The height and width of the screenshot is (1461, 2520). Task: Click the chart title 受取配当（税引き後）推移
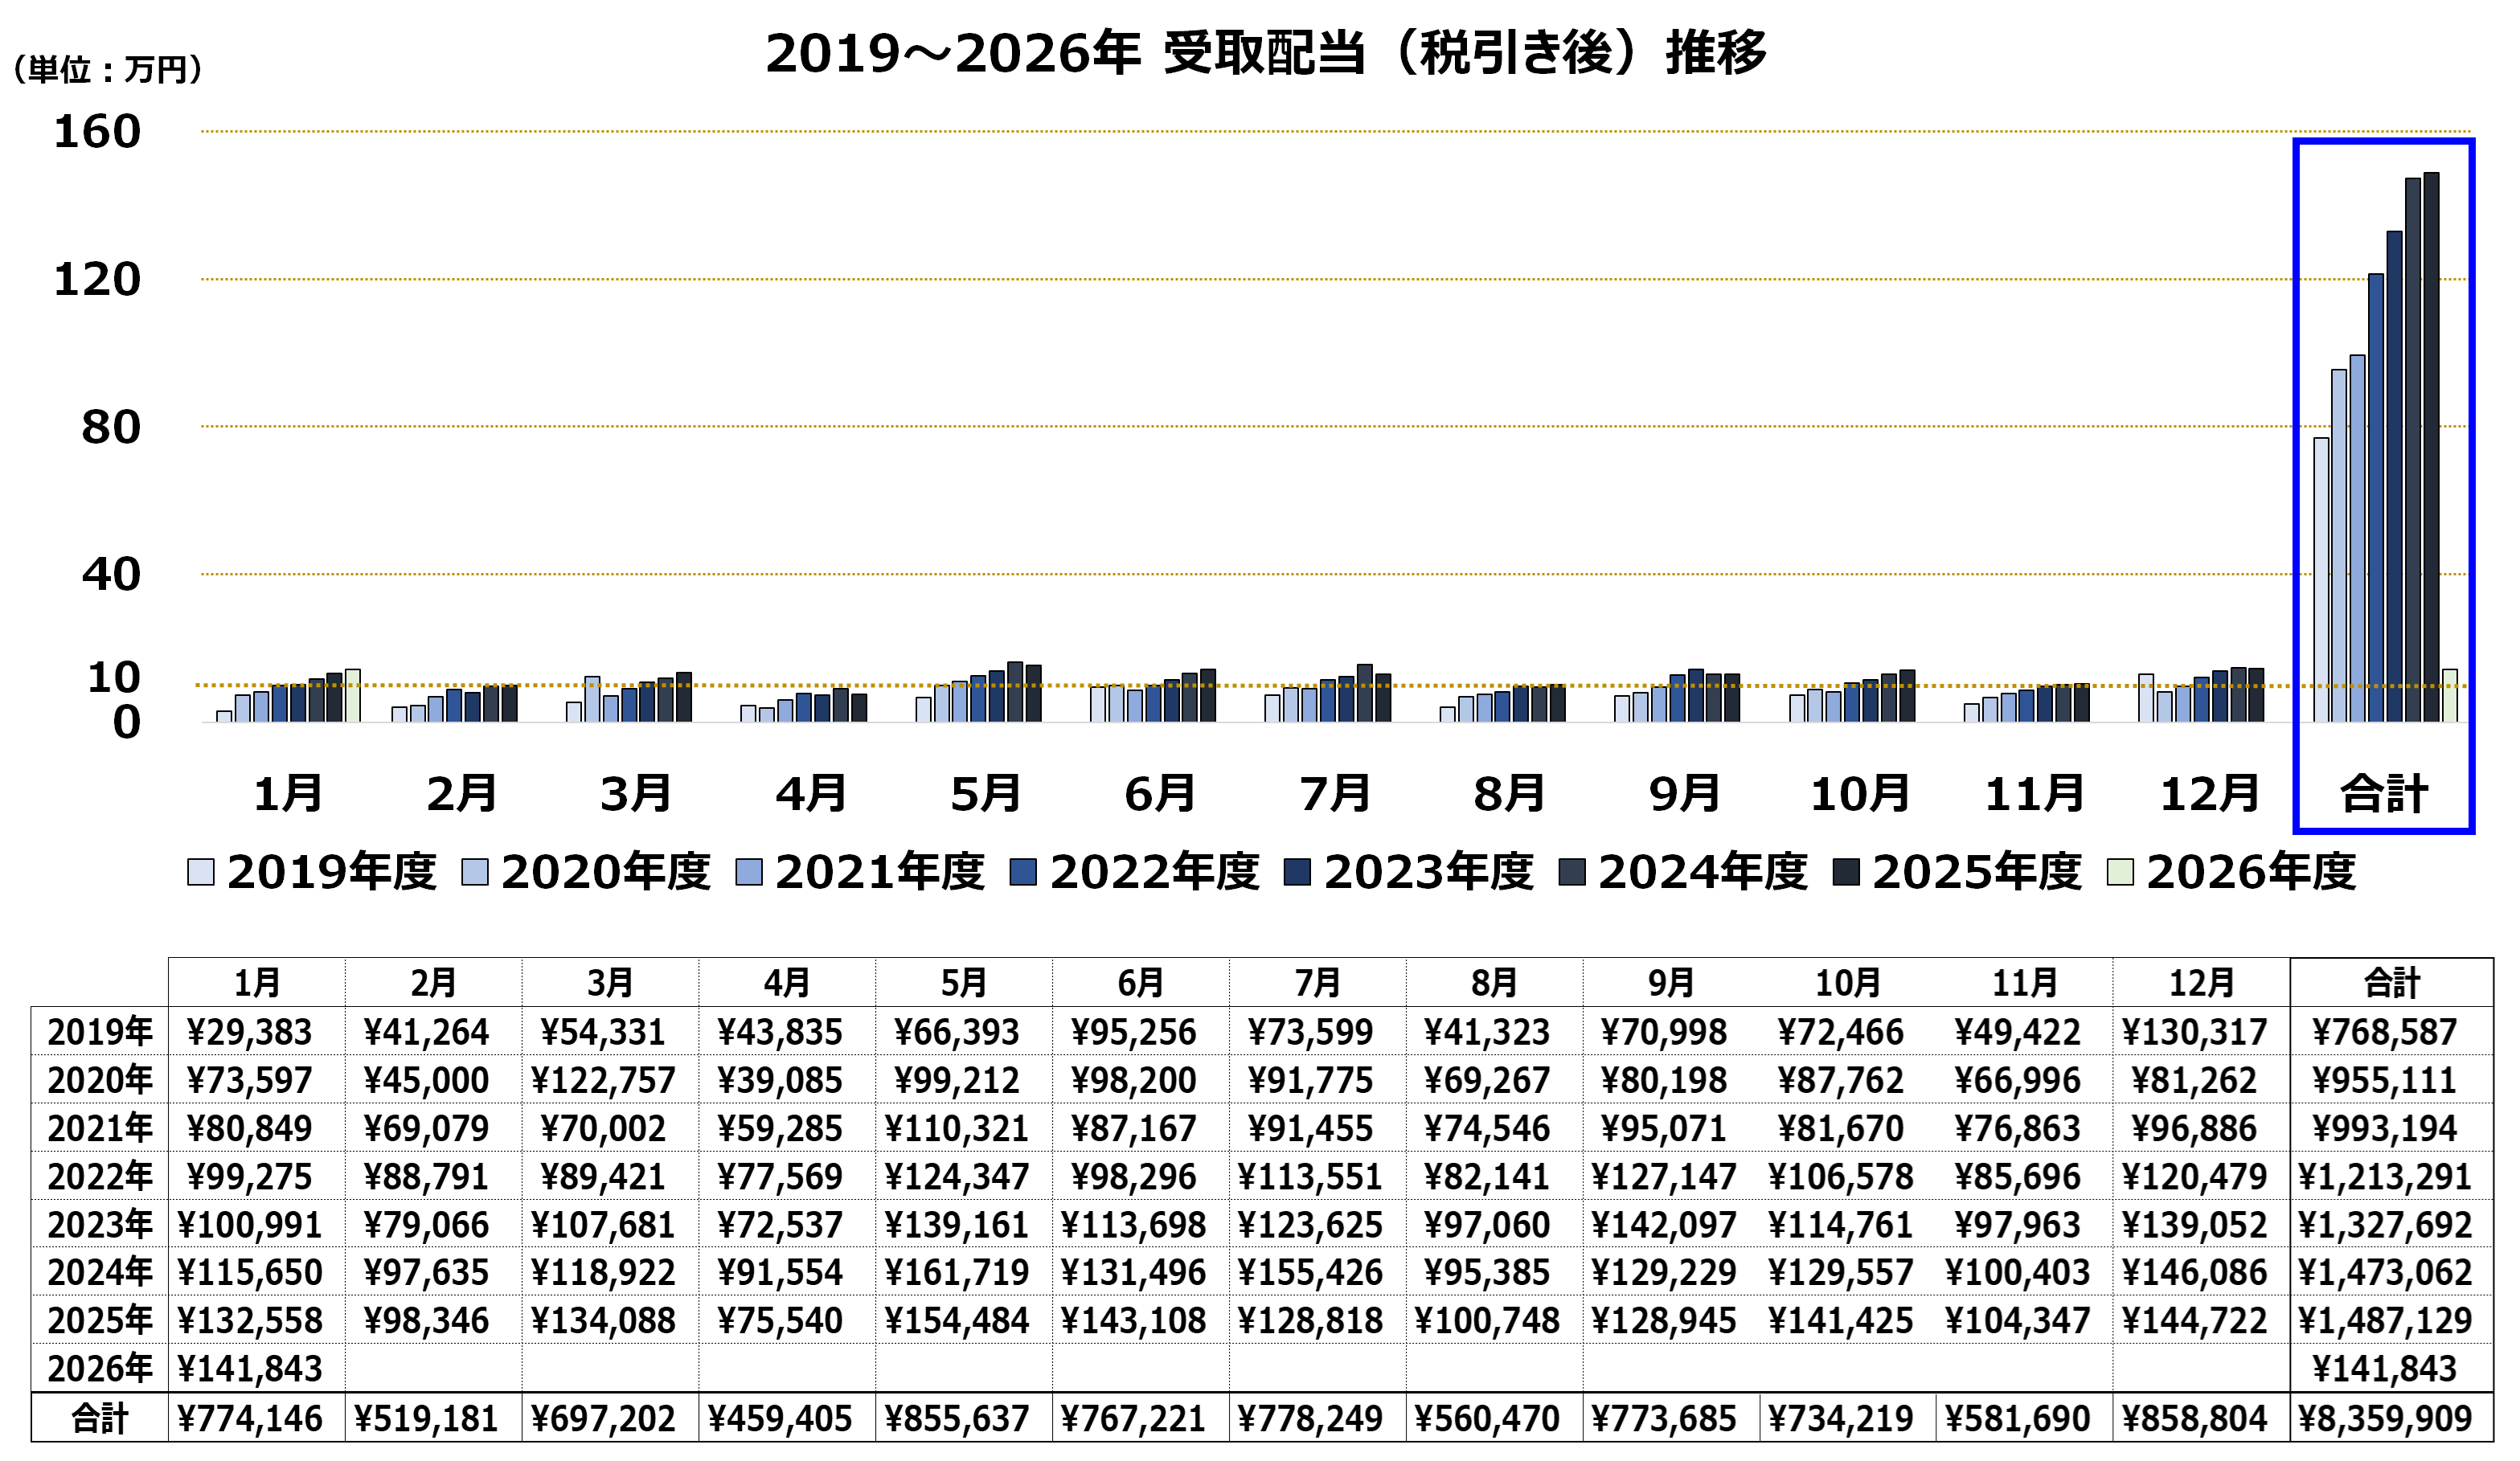[1266, 53]
